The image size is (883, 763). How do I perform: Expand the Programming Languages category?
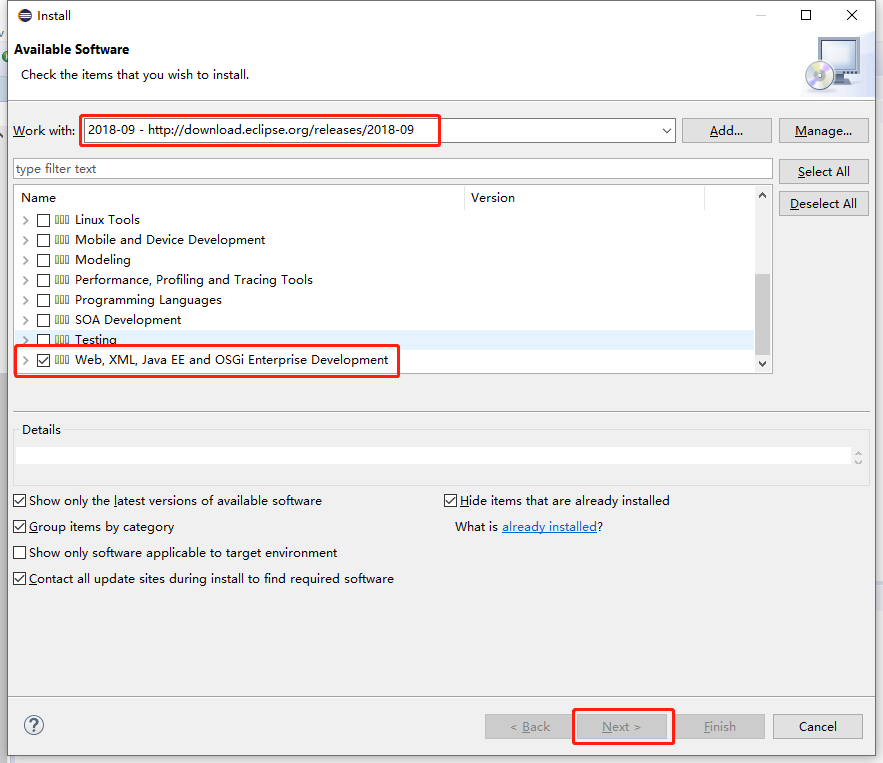click(x=25, y=300)
